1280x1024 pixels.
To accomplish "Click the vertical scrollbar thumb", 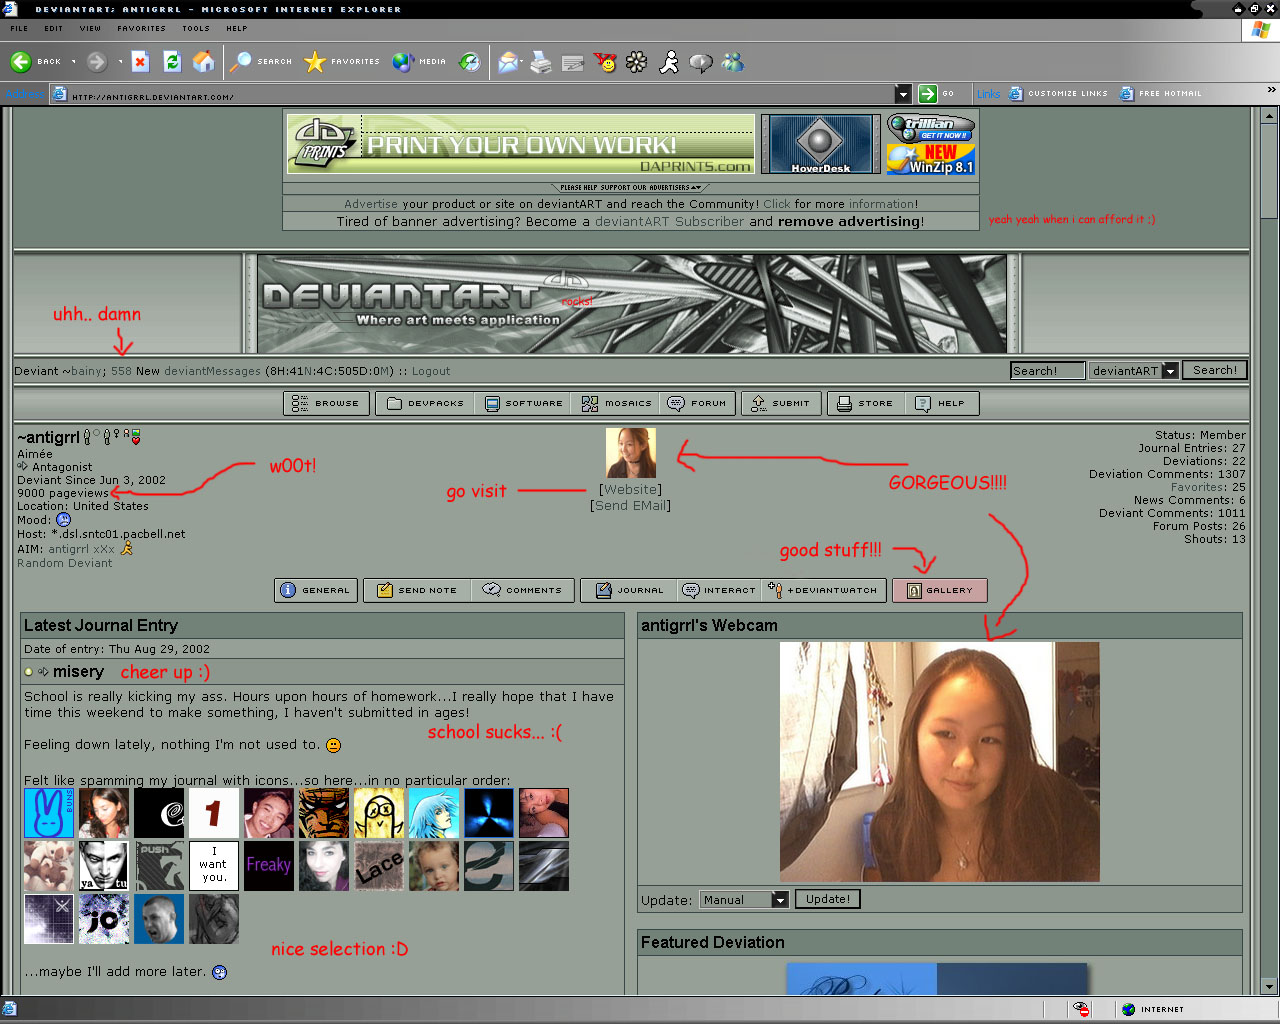I will [1269, 171].
